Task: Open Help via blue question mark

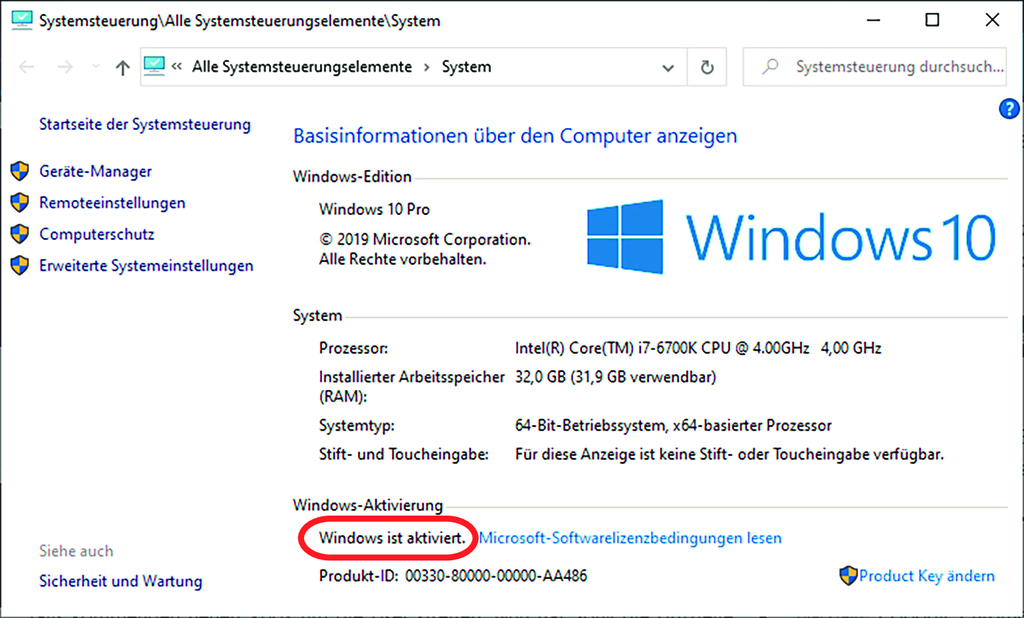Action: click(x=1009, y=109)
